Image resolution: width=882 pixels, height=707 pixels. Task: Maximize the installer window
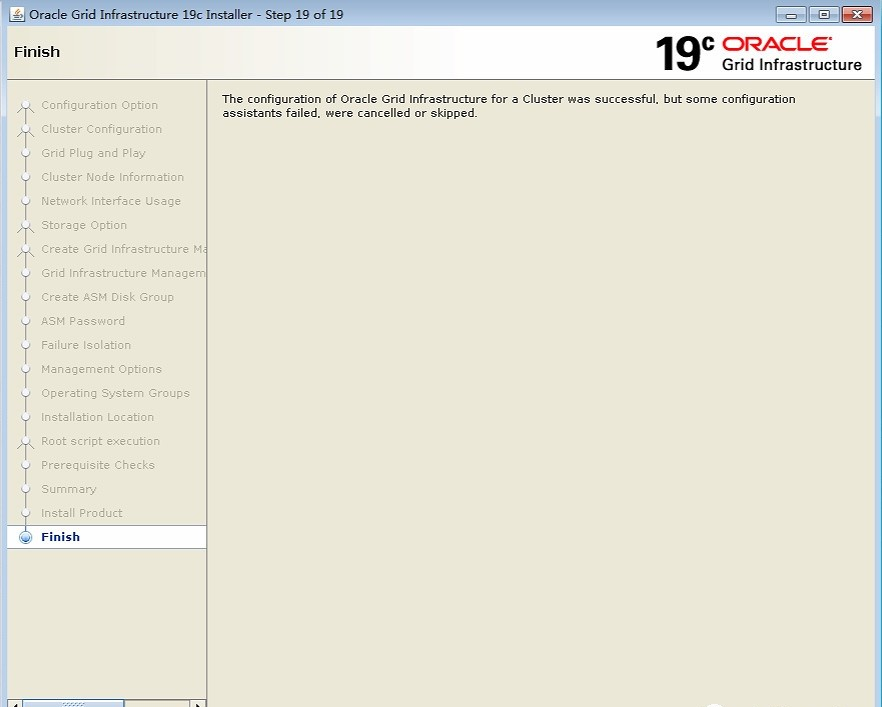[824, 15]
